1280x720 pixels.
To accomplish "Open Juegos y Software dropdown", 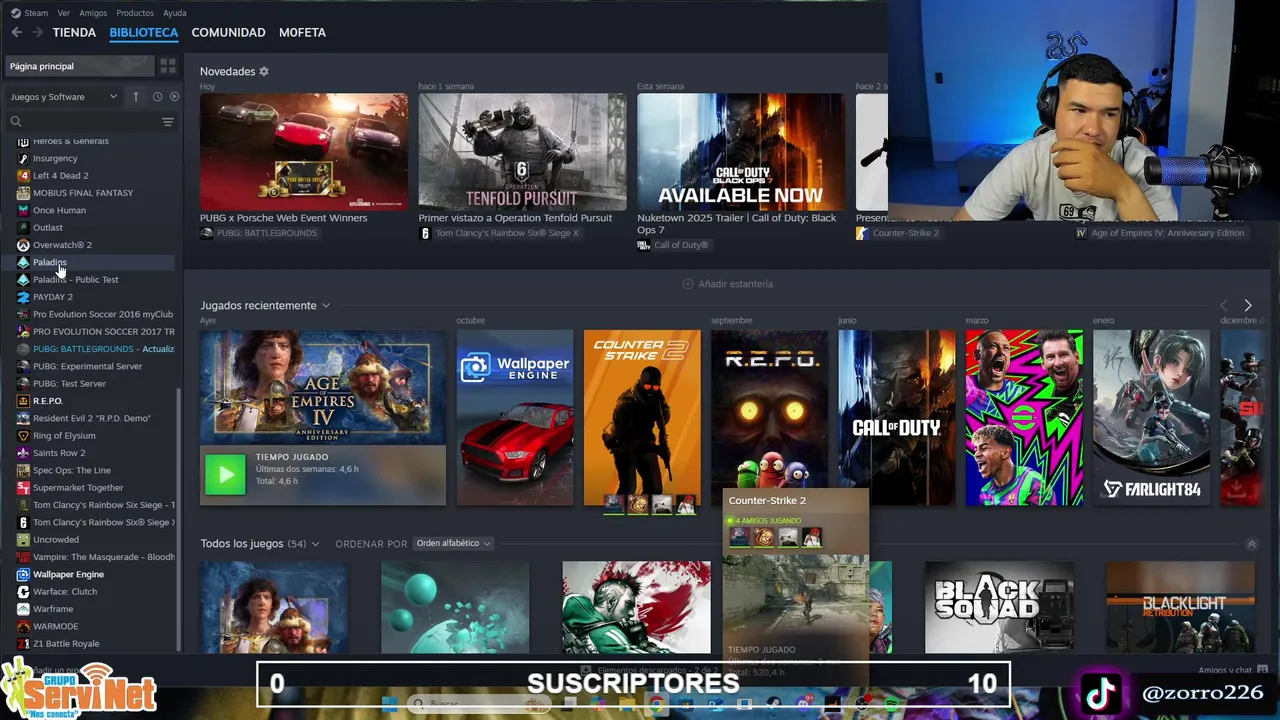I will point(64,97).
